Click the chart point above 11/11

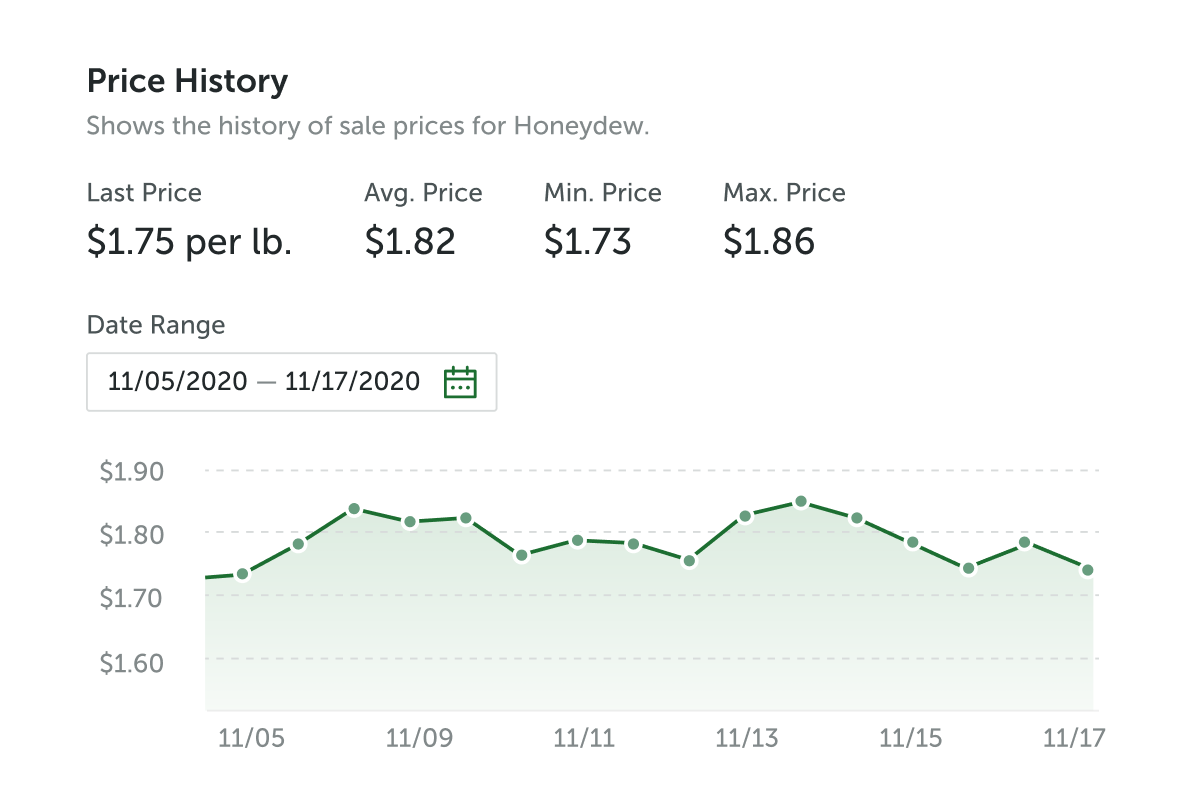point(577,540)
